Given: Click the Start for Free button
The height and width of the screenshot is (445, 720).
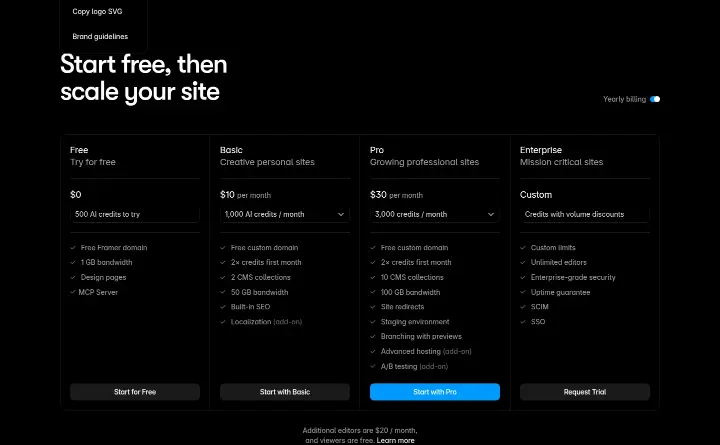Looking at the screenshot, I should click(135, 392).
